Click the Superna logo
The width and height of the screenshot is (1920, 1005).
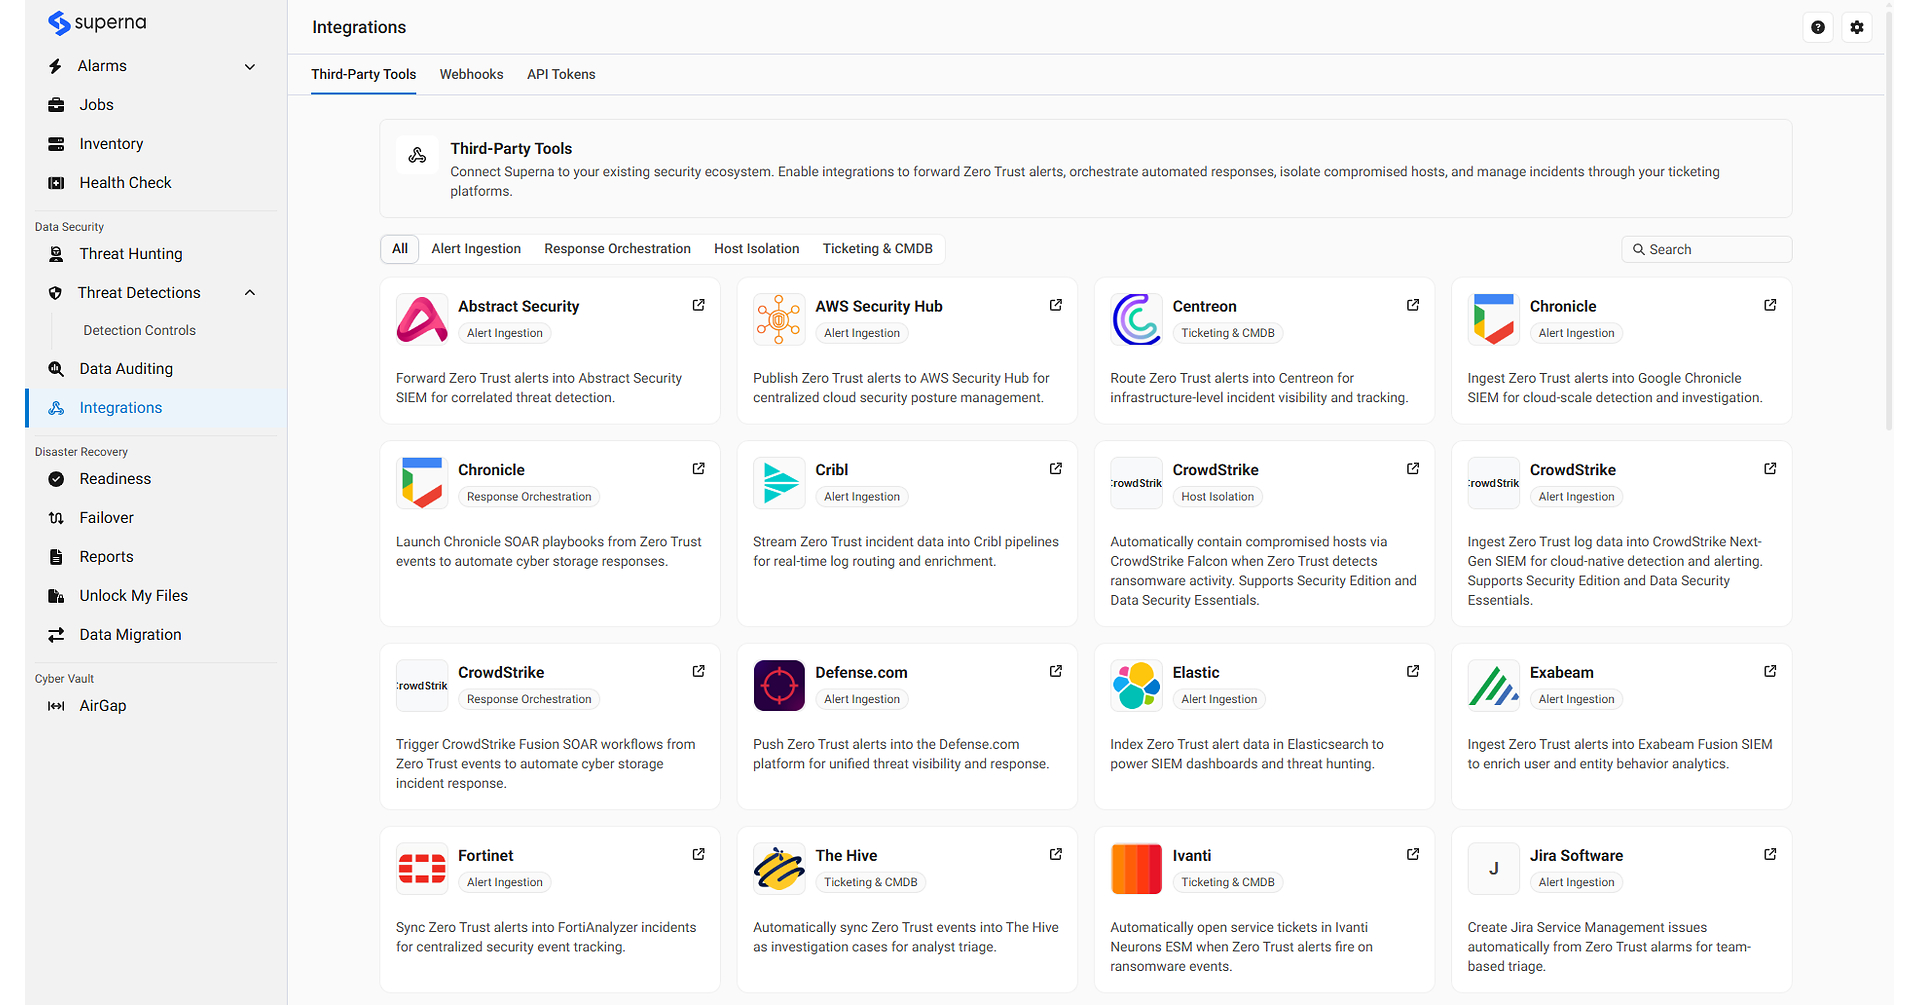point(97,23)
